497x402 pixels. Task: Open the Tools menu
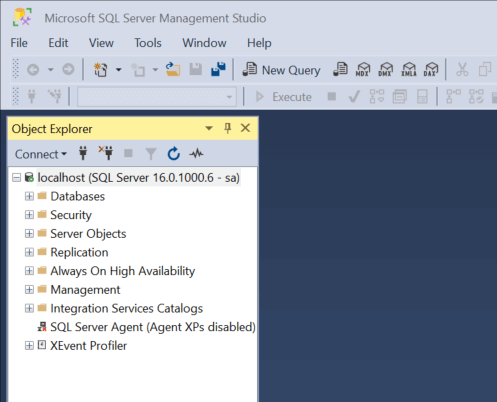pos(148,43)
